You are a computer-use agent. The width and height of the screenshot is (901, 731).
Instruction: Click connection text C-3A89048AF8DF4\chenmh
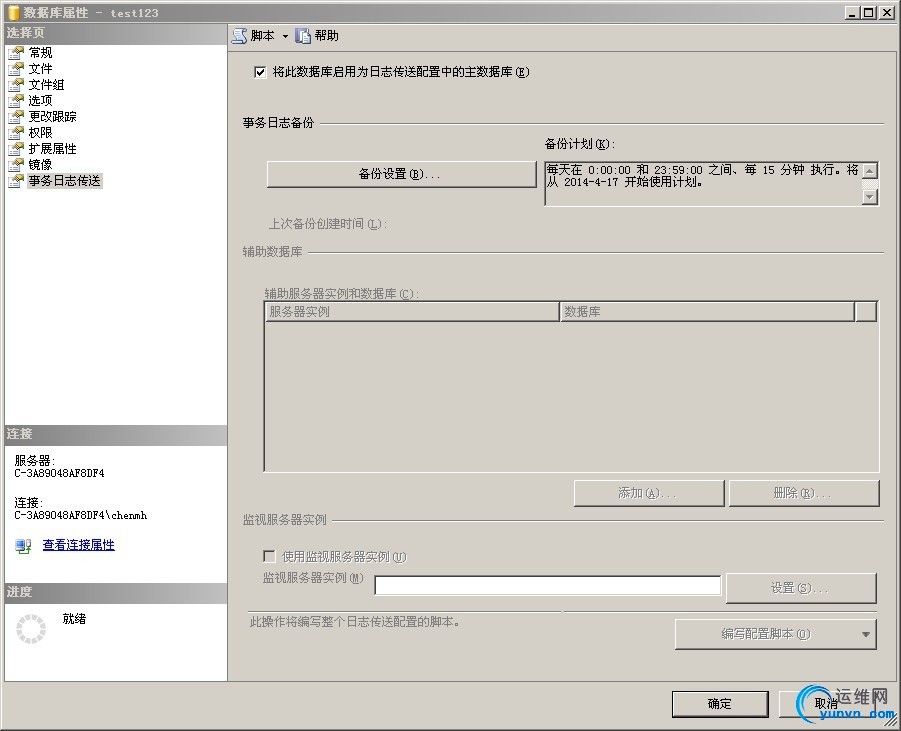[80, 515]
